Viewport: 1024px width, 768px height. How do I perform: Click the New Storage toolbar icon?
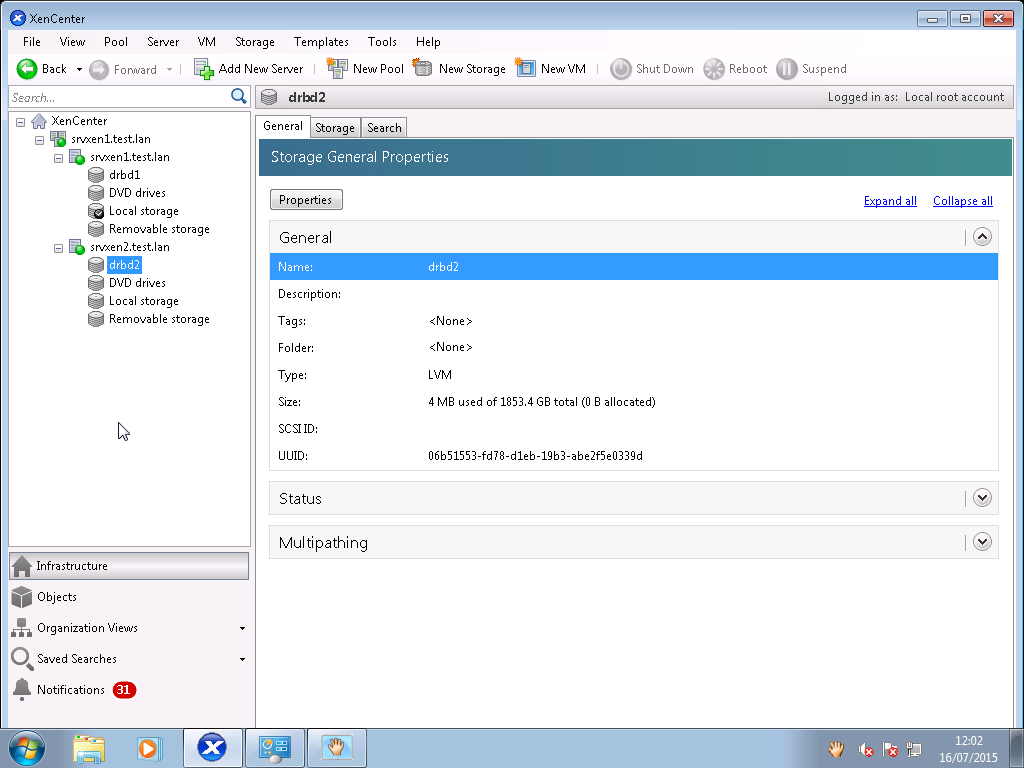coord(423,68)
